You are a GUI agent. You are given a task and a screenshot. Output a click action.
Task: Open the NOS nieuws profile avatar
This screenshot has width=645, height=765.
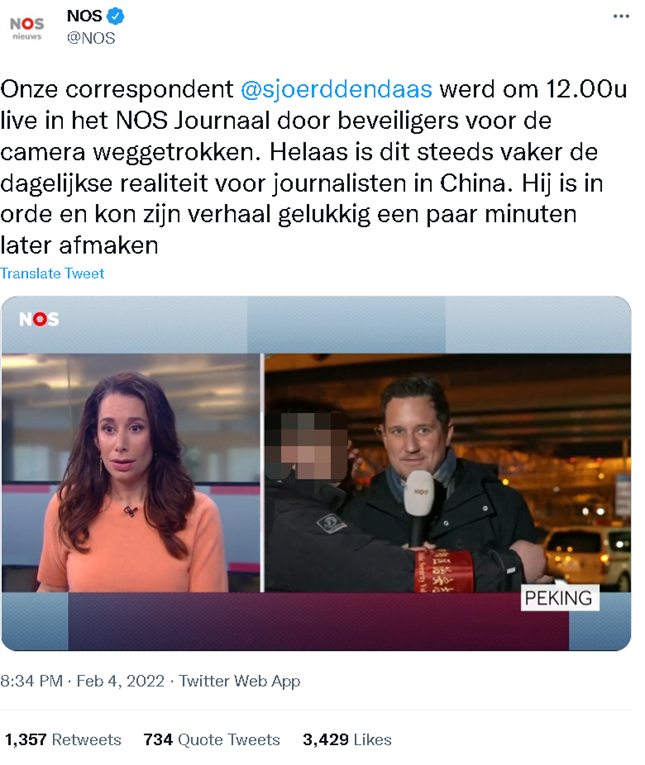(27, 28)
